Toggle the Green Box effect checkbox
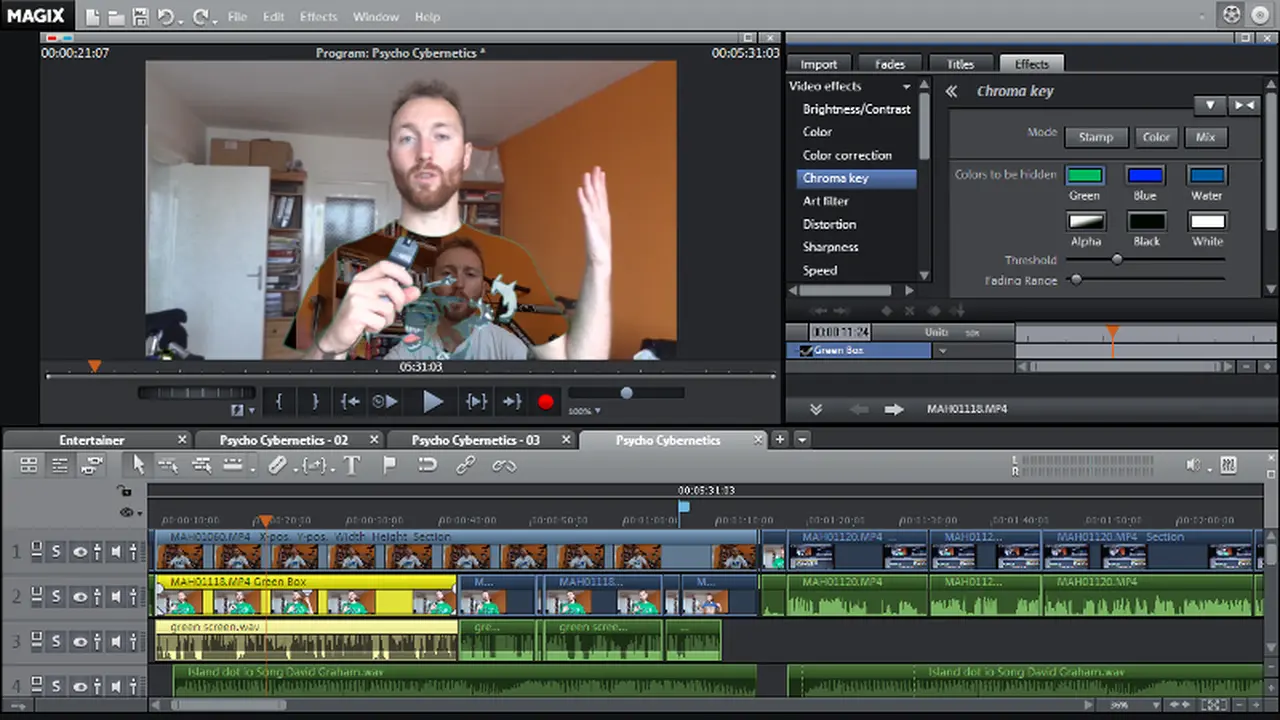This screenshot has height=720, width=1280. (x=805, y=351)
